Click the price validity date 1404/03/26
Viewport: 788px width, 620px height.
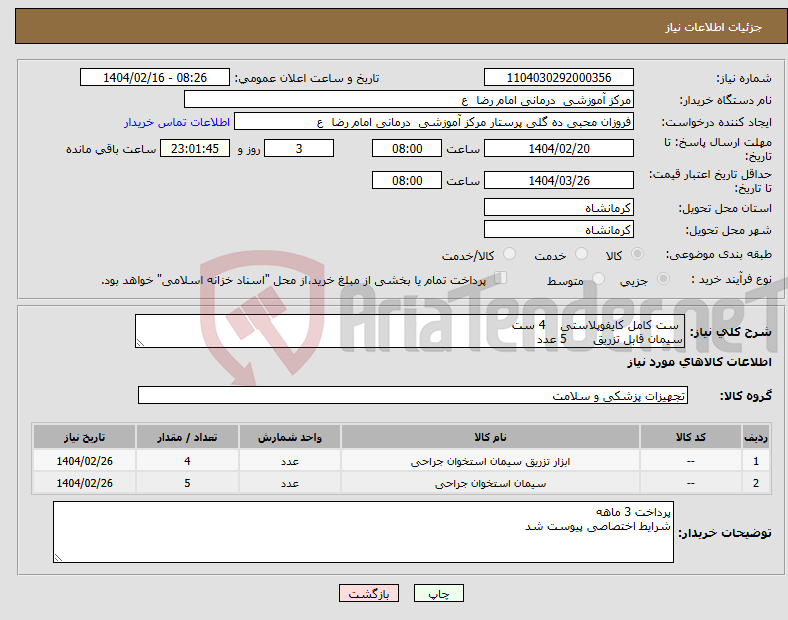[559, 180]
